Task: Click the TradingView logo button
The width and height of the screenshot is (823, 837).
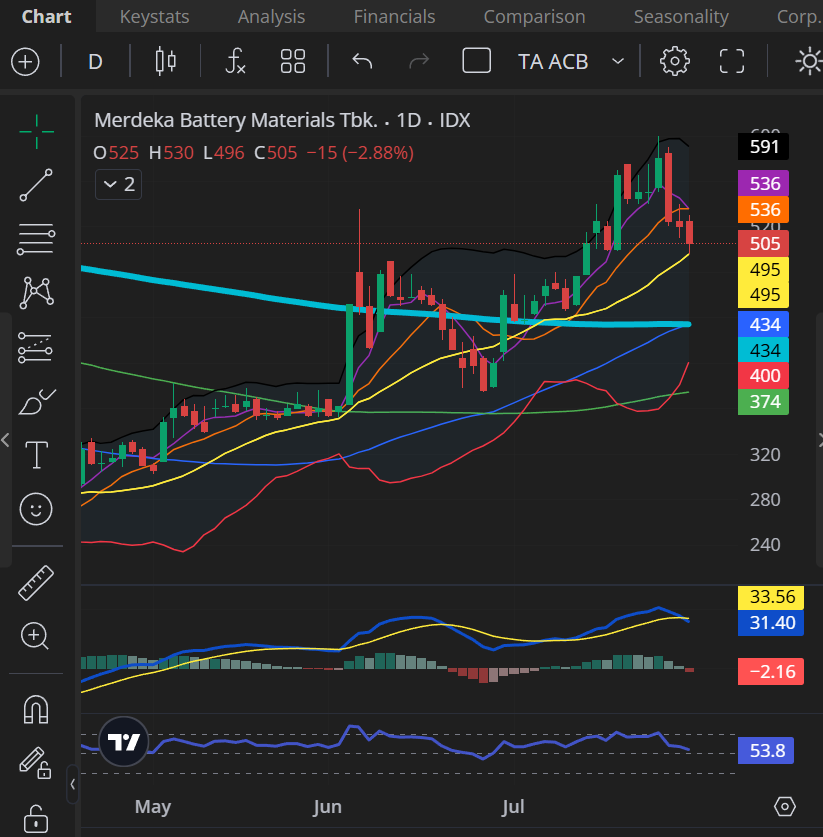Action: point(124,742)
